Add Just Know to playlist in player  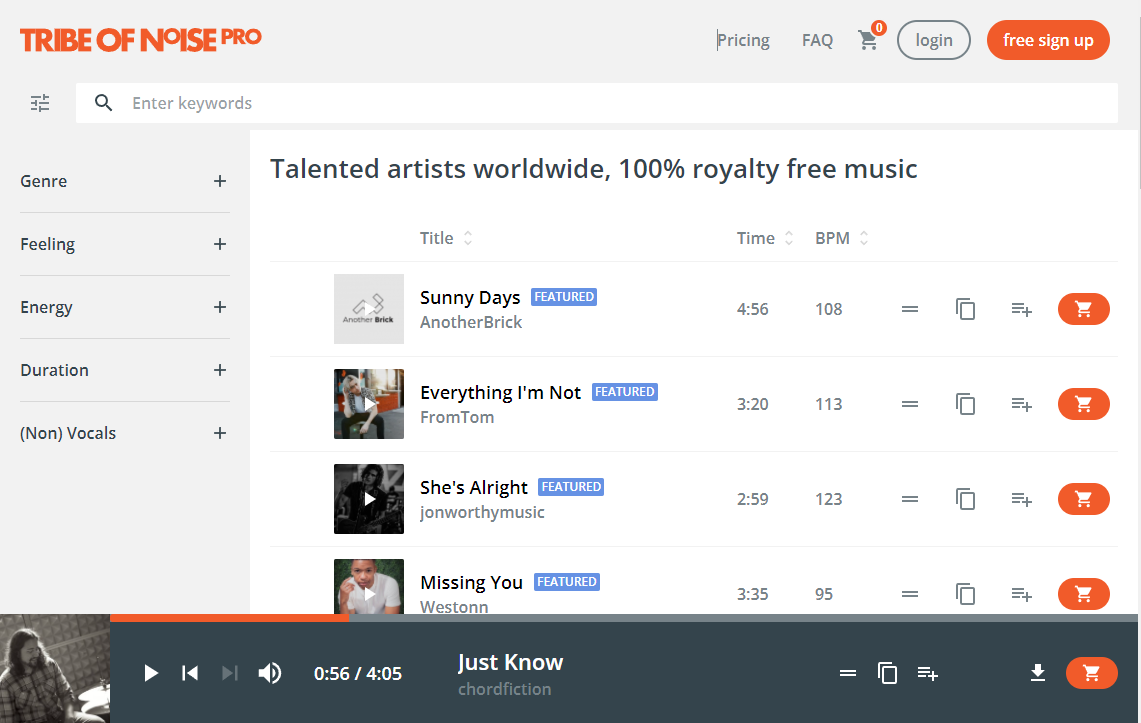click(x=928, y=674)
